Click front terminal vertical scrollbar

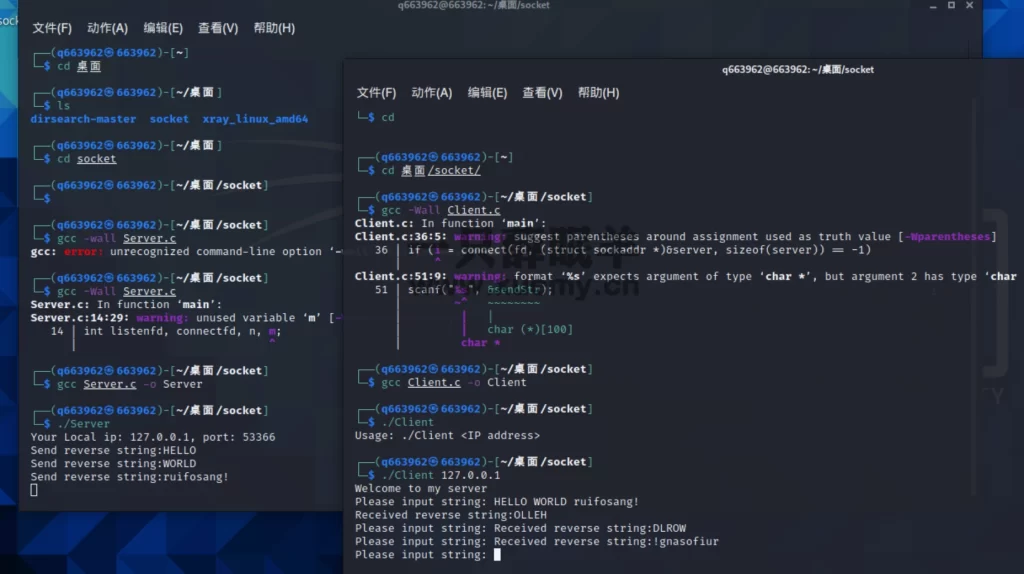pos(973,297)
